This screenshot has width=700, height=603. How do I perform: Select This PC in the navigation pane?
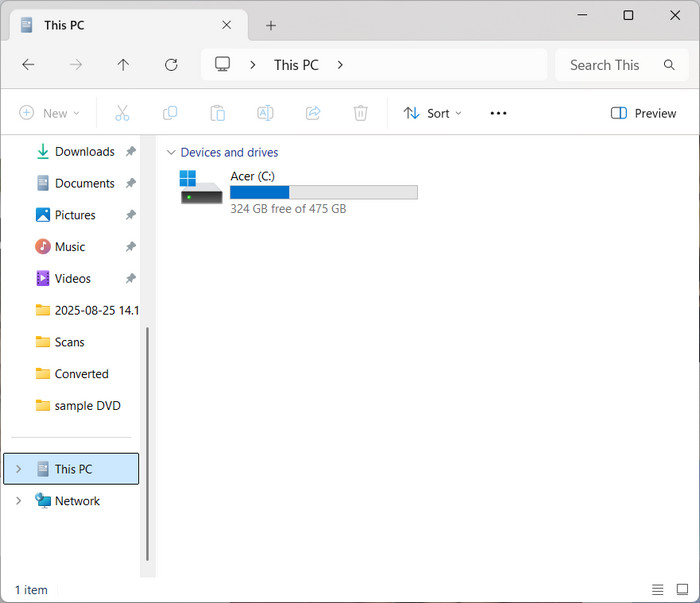point(71,469)
